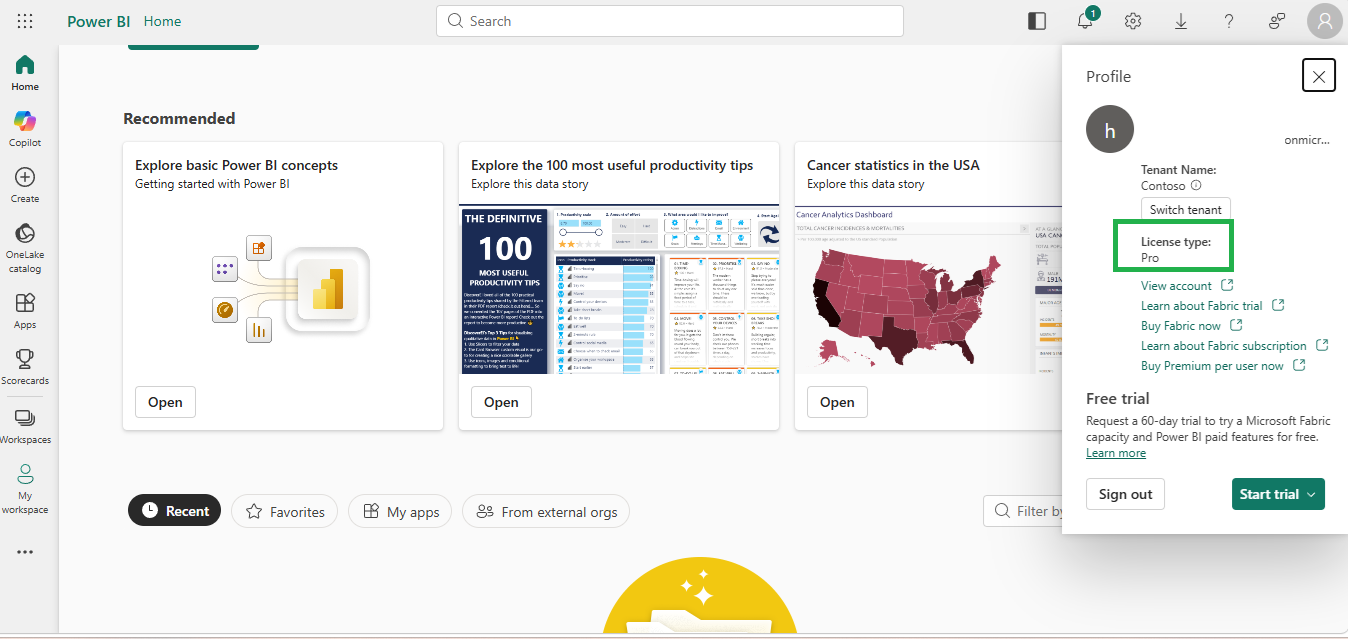Click the Filter by keyword field
The width and height of the screenshot is (1348, 639).
(1023, 511)
